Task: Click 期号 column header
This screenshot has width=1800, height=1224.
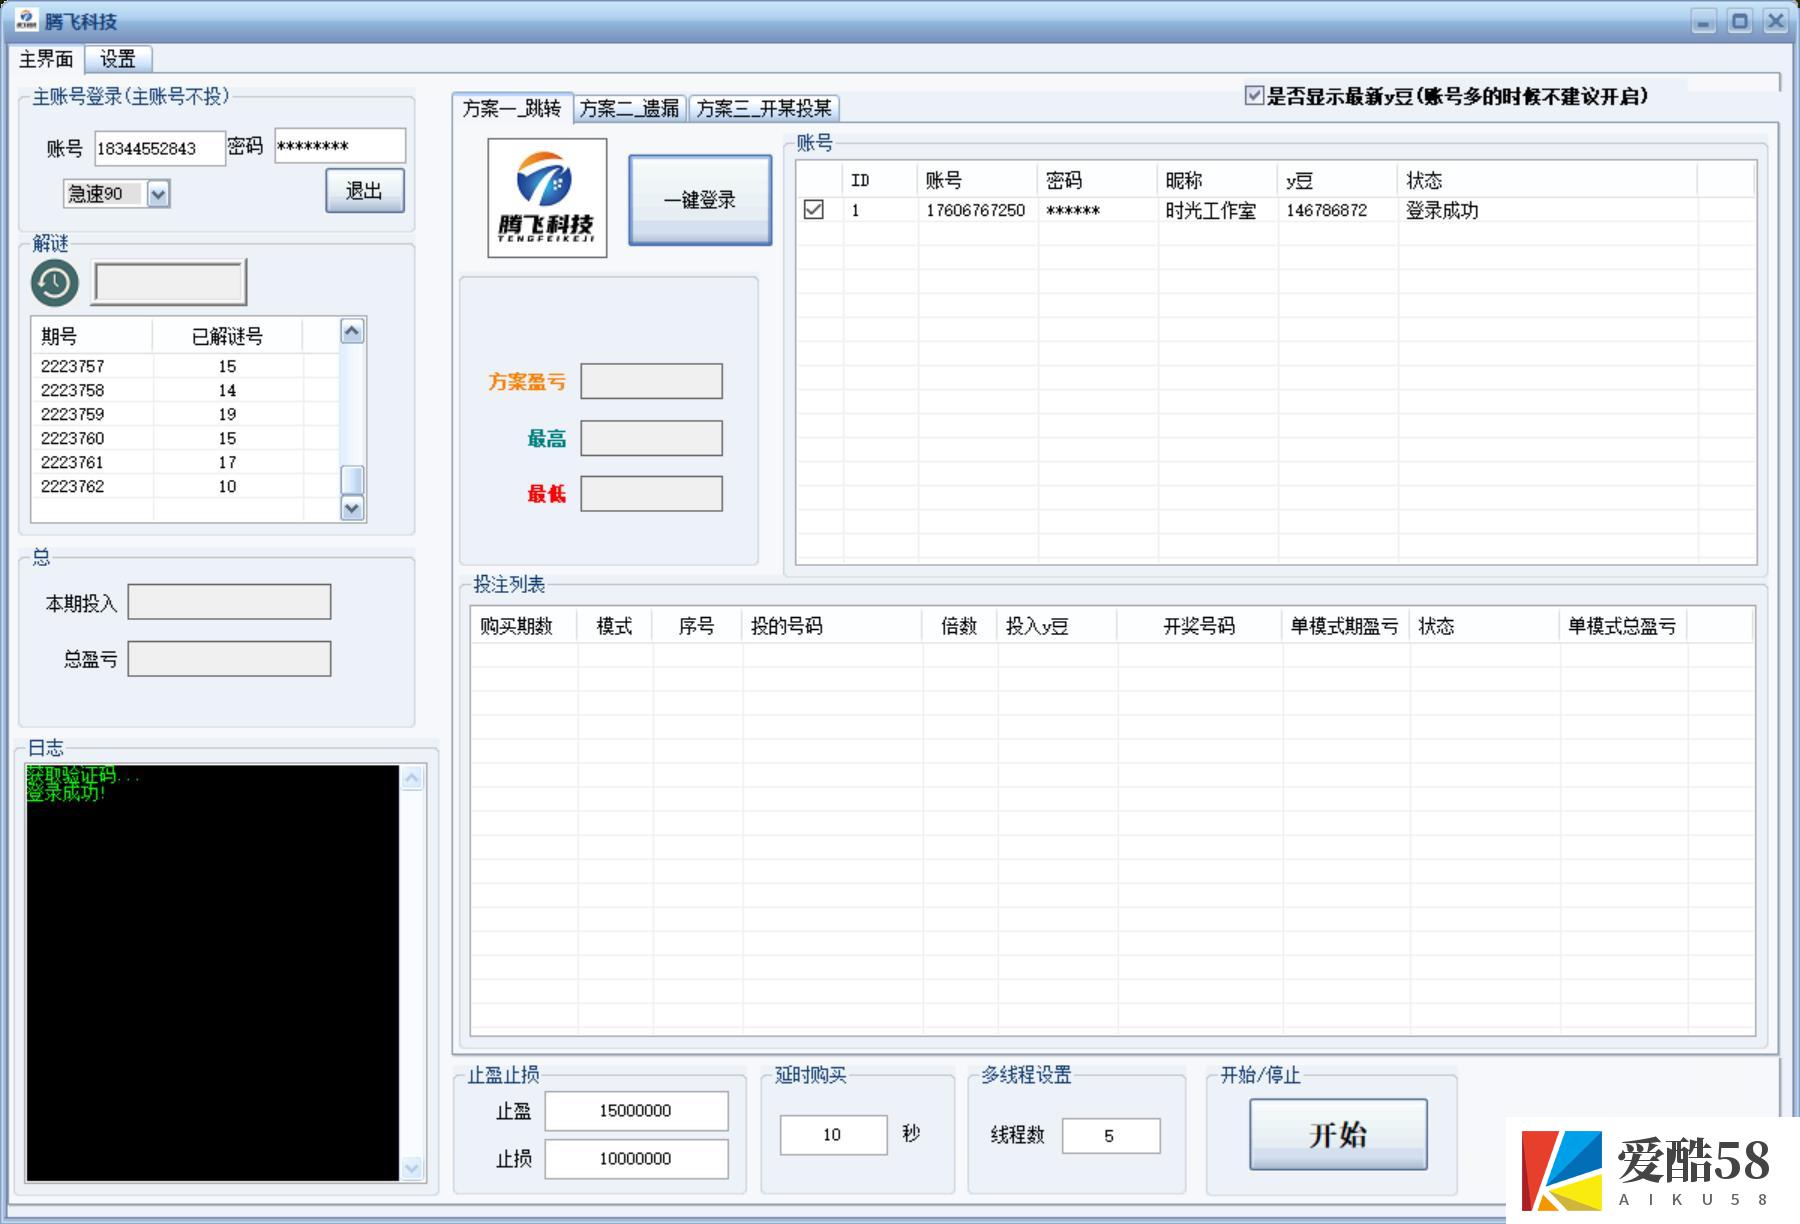Action: coord(92,336)
